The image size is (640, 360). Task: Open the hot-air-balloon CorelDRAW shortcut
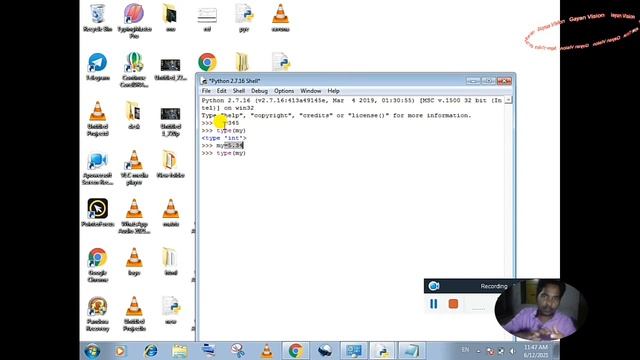click(x=134, y=69)
